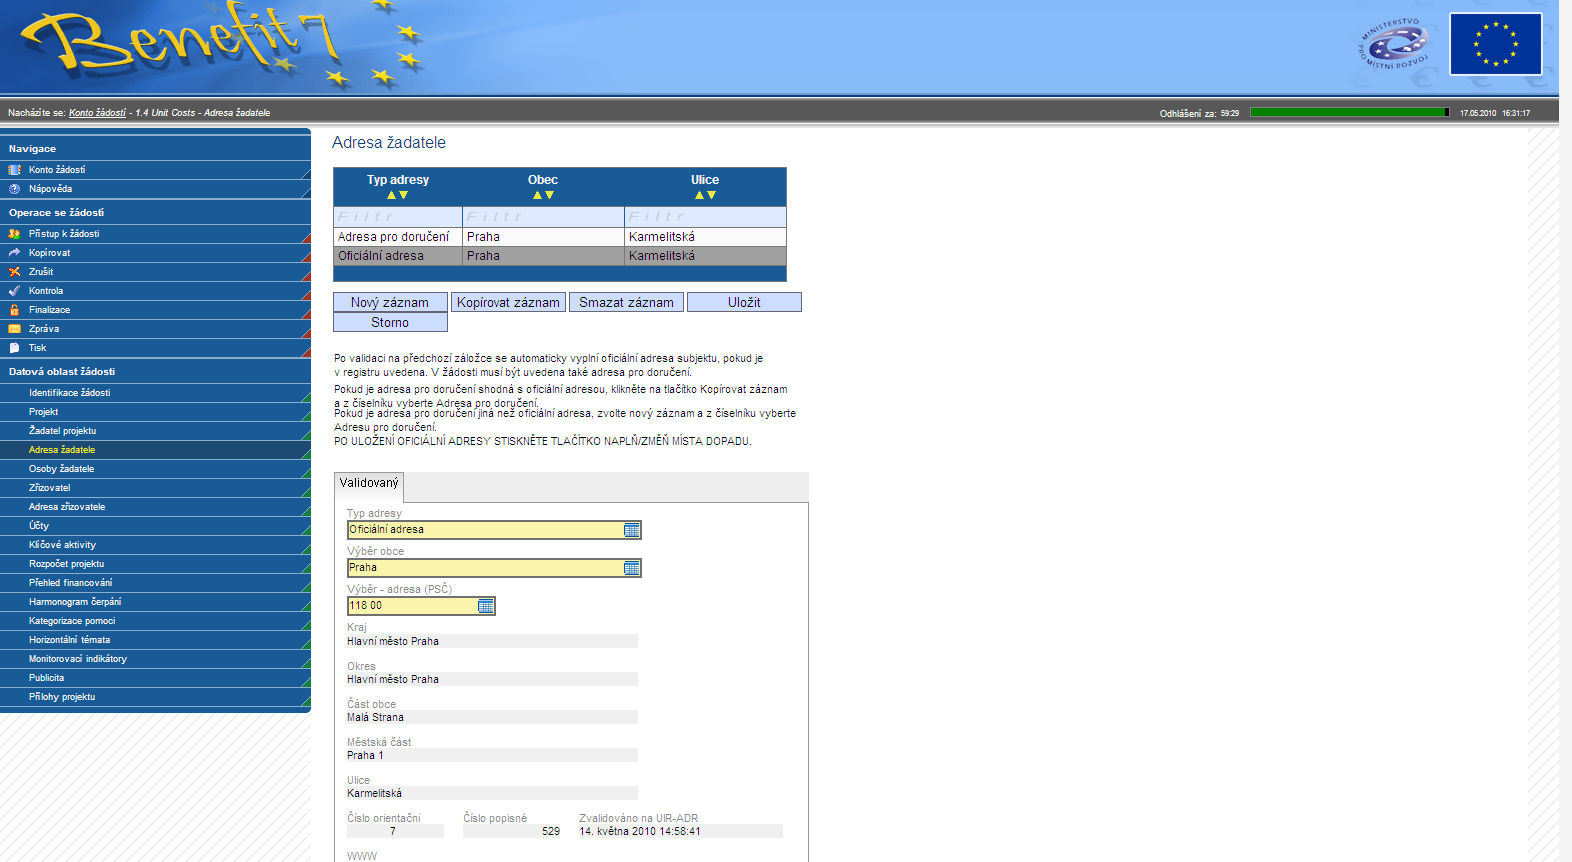Follow the Konto žádostí breadcrumb link
This screenshot has height=862, width=1572.
(97, 113)
